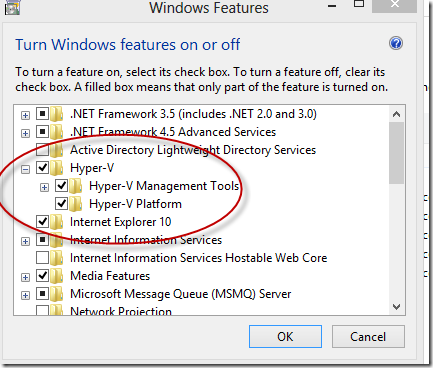Screen dimensions: 433x368
Task: Uncheck the Media Features checkbox
Action: (x=42, y=276)
